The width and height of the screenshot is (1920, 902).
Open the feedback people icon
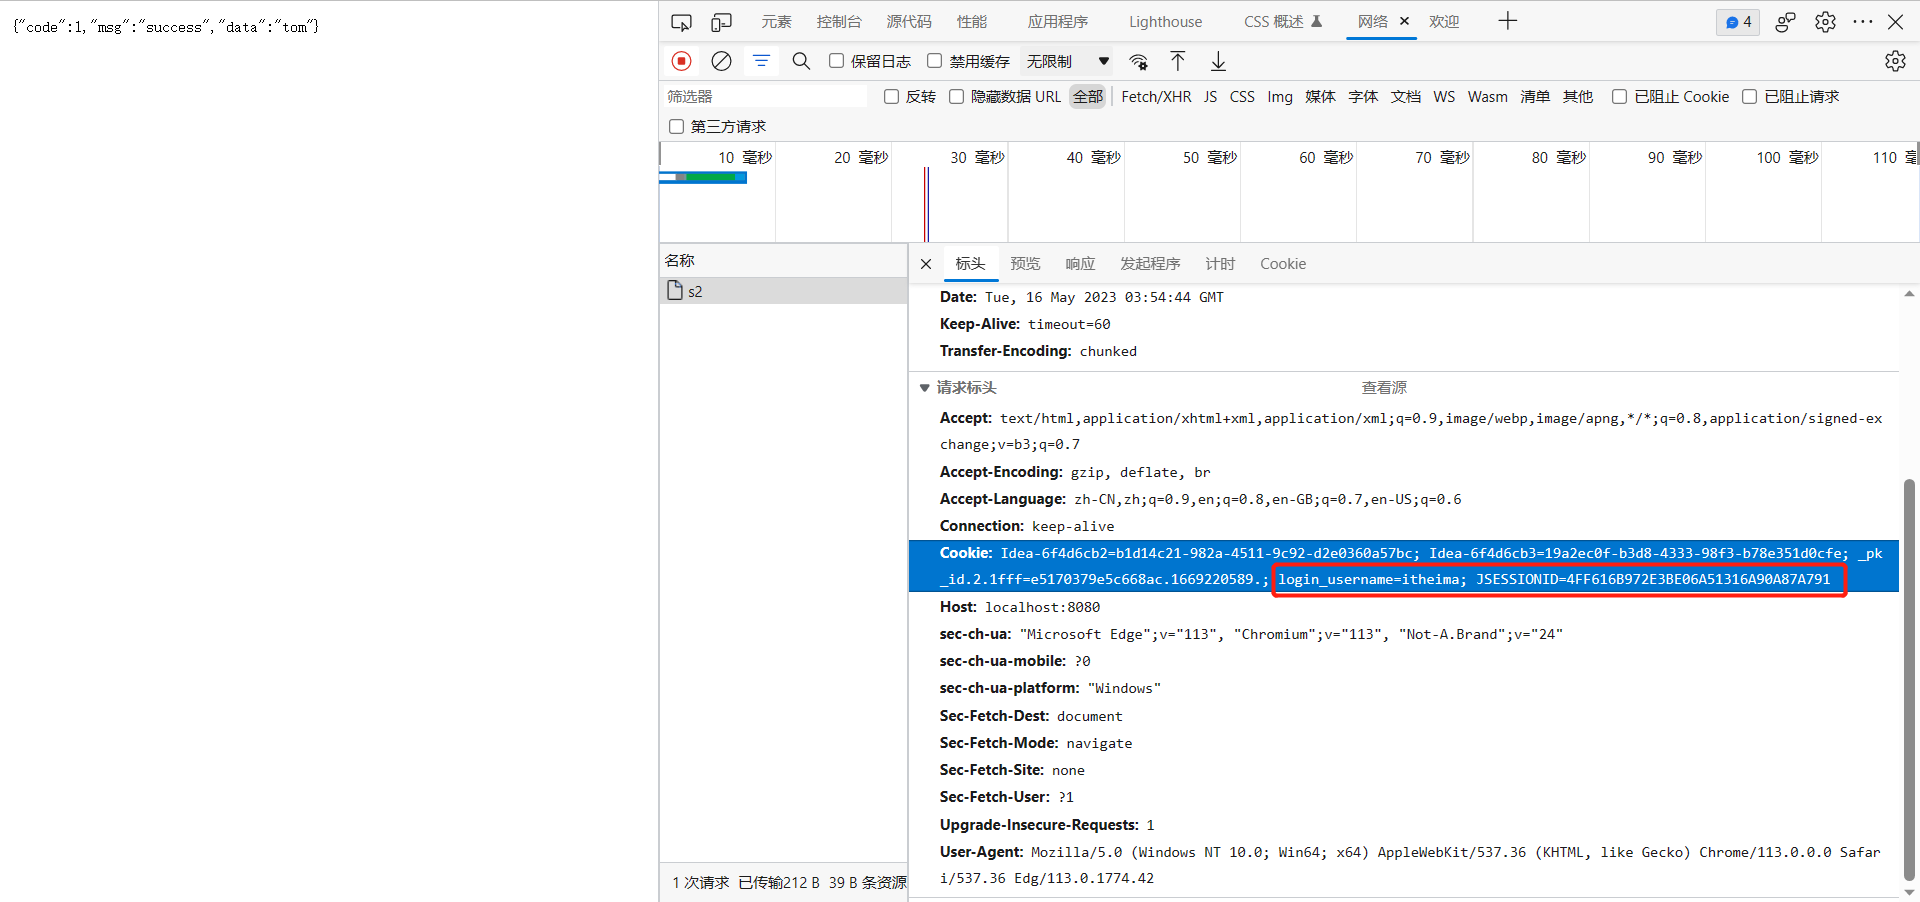pyautogui.click(x=1786, y=22)
